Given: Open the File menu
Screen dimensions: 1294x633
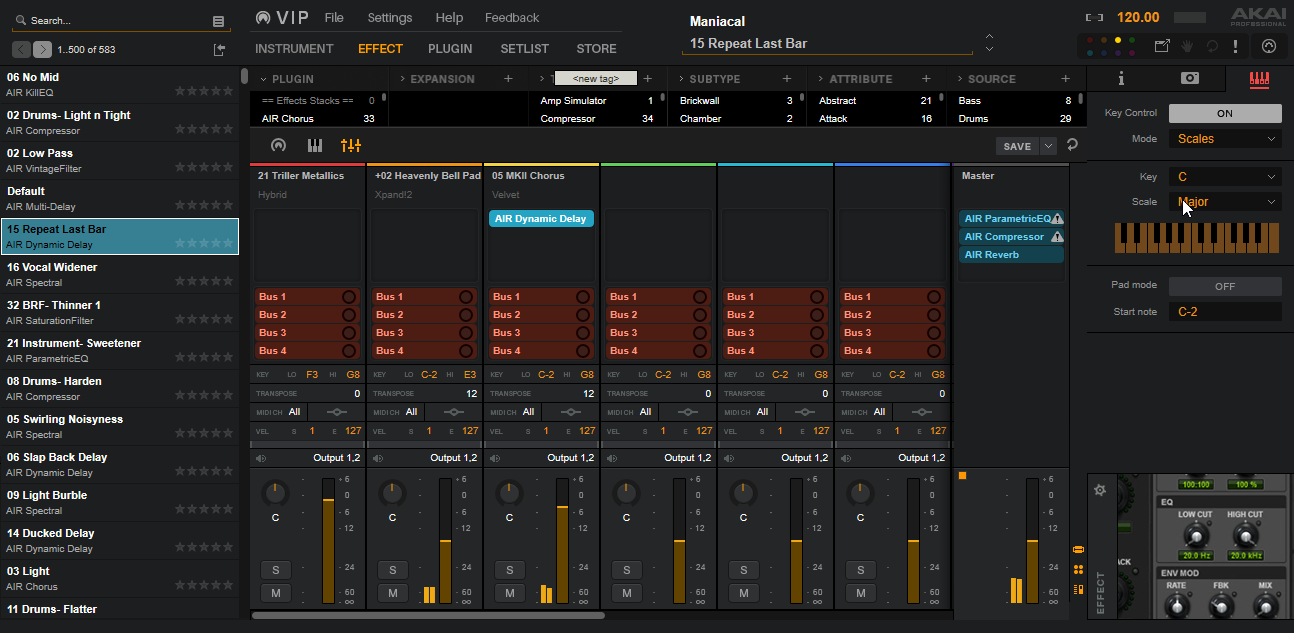Looking at the screenshot, I should pyautogui.click(x=334, y=18).
